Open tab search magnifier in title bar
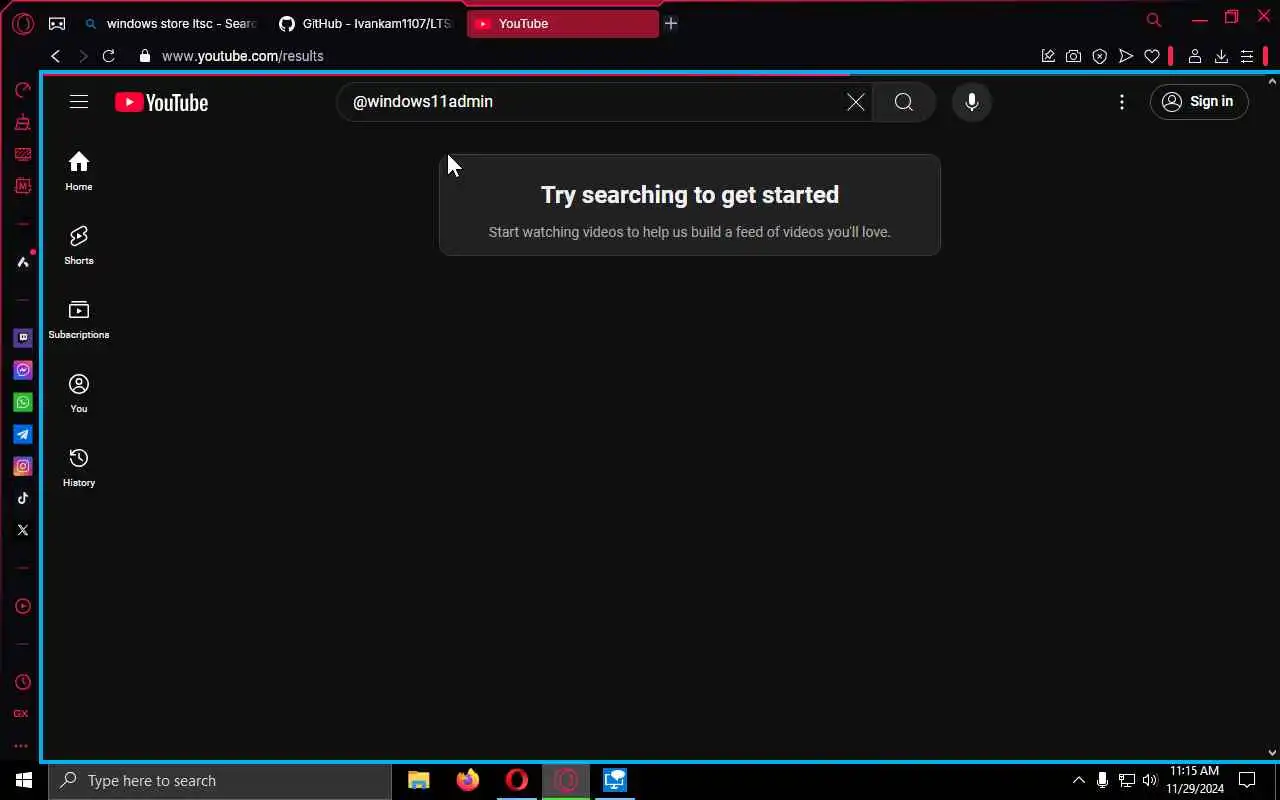This screenshot has height=800, width=1280. tap(1154, 20)
